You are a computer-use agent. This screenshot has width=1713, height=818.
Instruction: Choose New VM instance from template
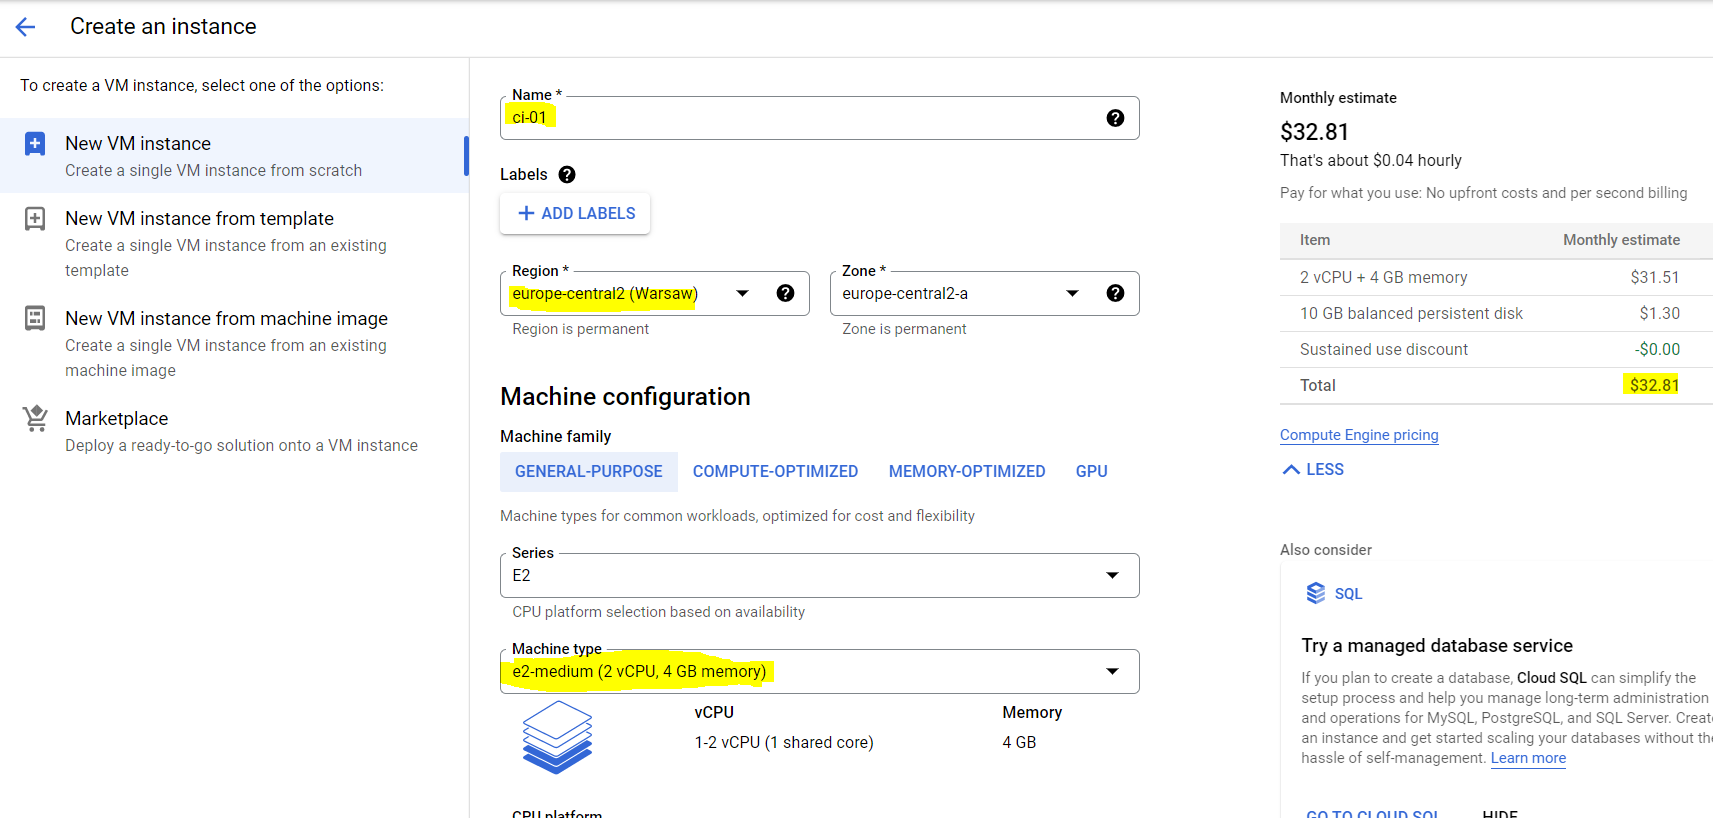(234, 243)
